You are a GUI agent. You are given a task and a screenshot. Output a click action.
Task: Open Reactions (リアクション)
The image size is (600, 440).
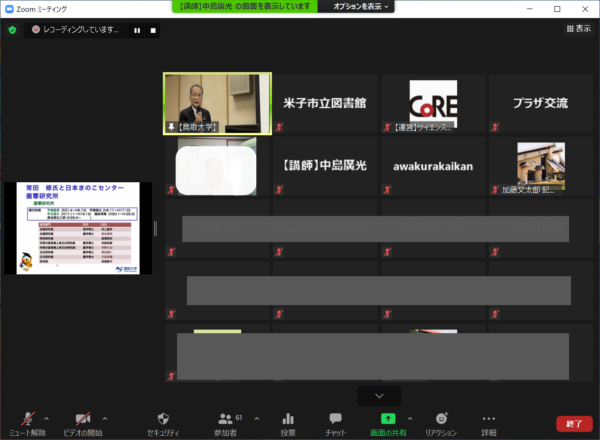point(441,424)
